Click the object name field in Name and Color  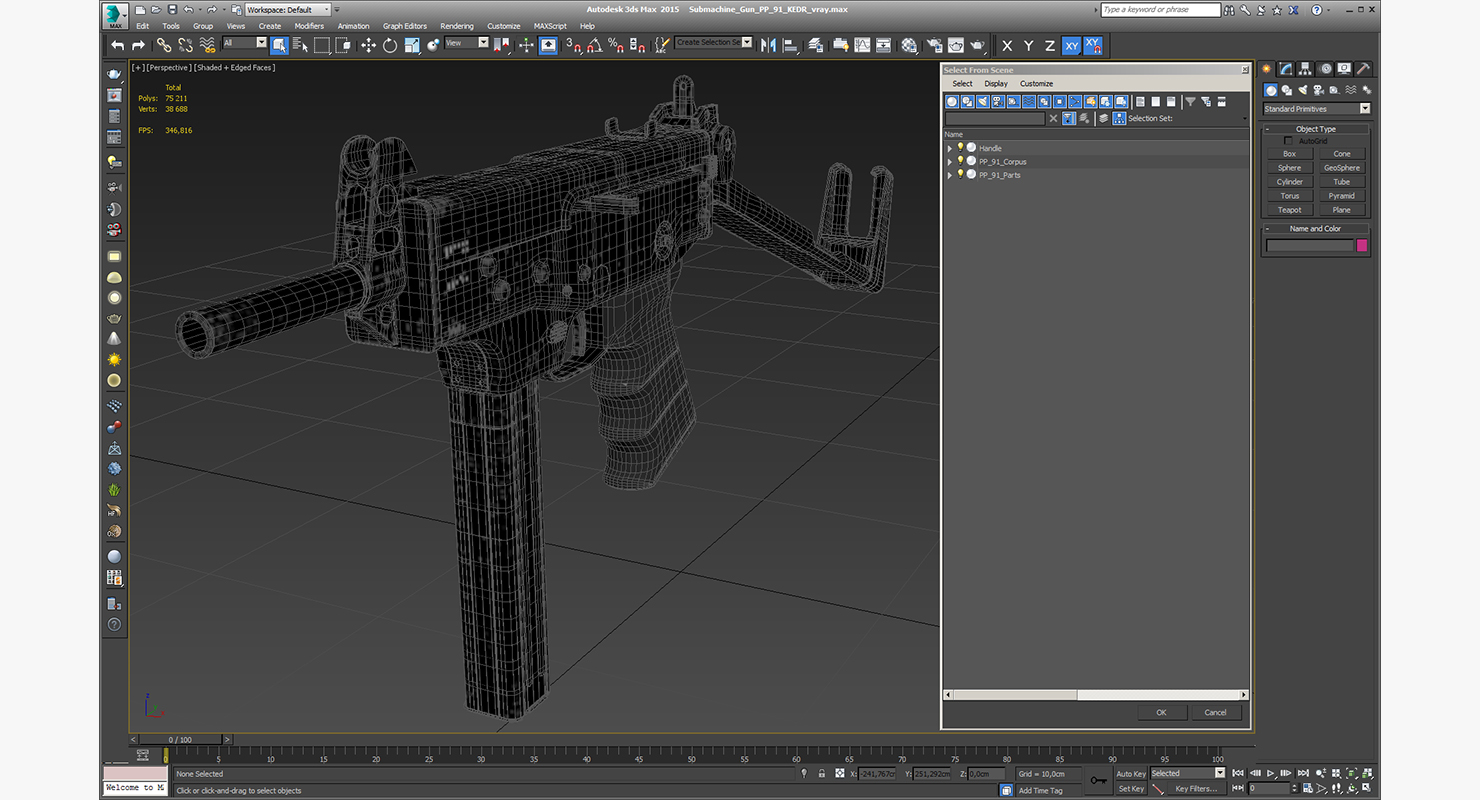pos(1310,245)
